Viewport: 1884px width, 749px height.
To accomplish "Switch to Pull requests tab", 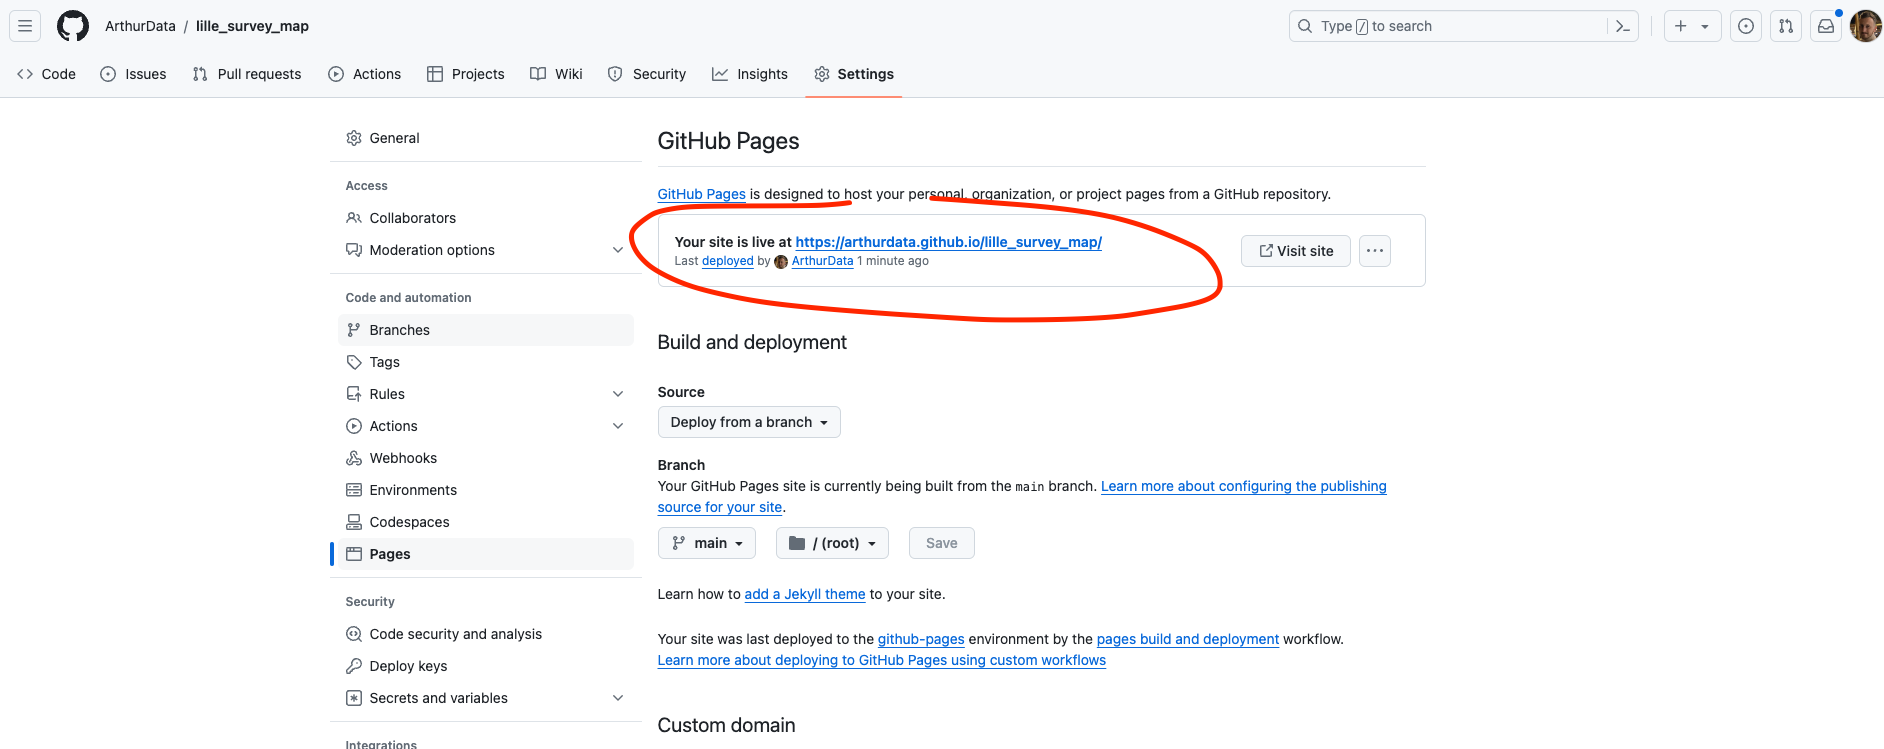I will click(247, 74).
